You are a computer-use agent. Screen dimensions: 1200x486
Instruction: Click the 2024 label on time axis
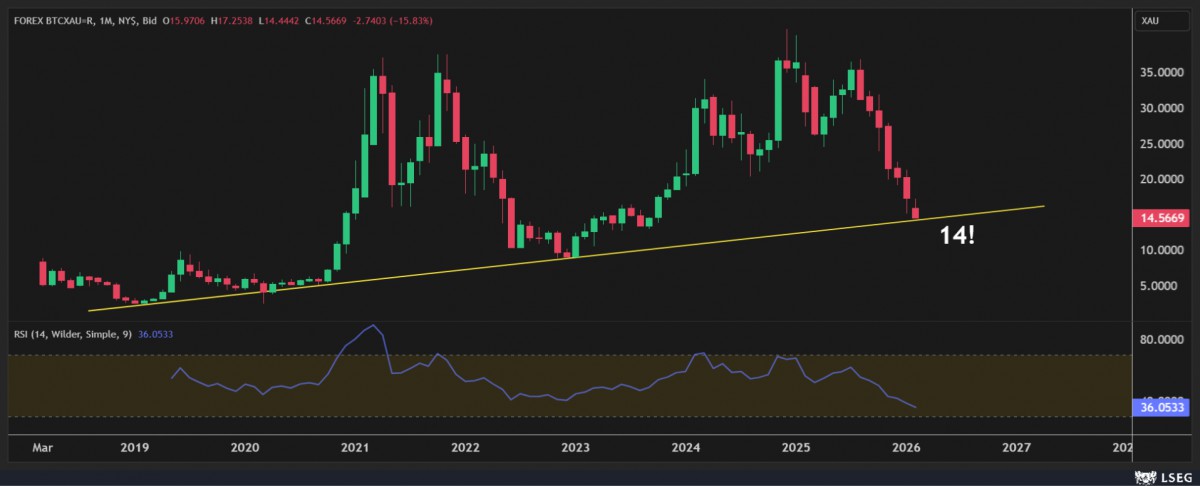(x=685, y=448)
